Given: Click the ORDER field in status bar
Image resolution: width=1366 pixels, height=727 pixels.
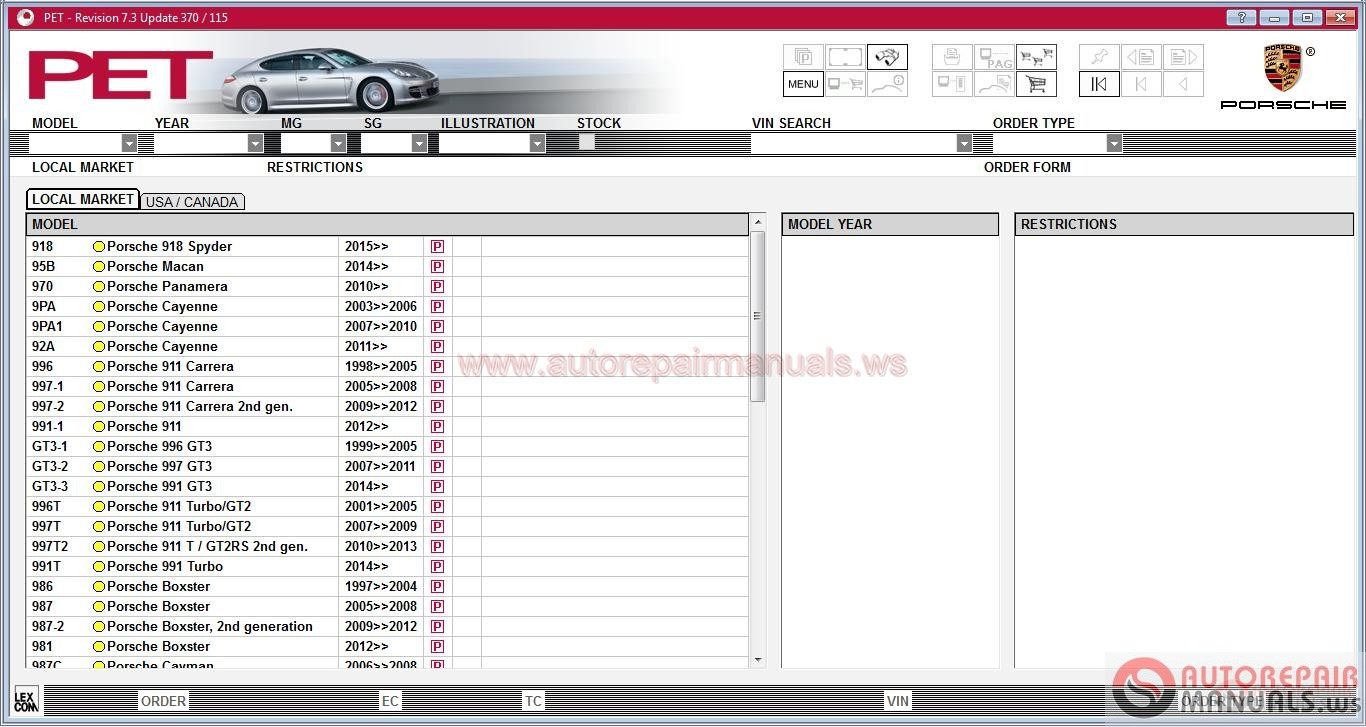Looking at the screenshot, I should [163, 701].
